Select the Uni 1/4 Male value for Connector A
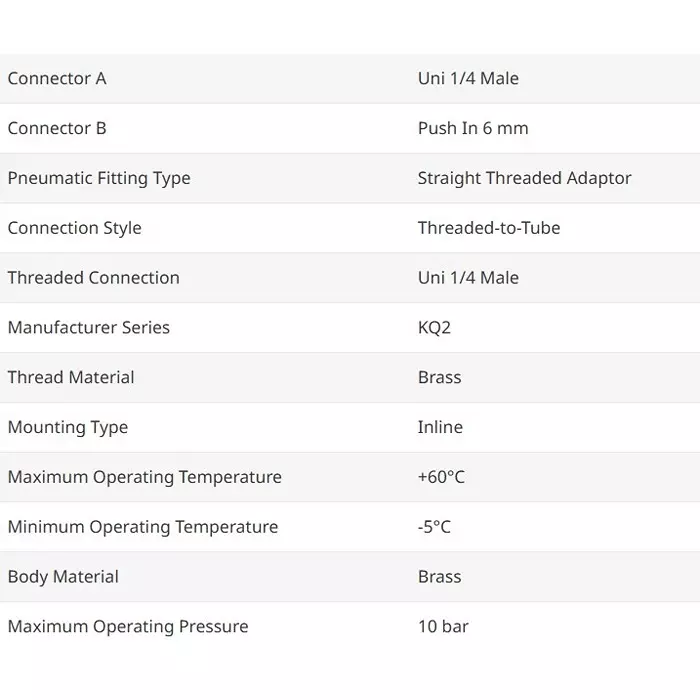 pyautogui.click(x=468, y=78)
